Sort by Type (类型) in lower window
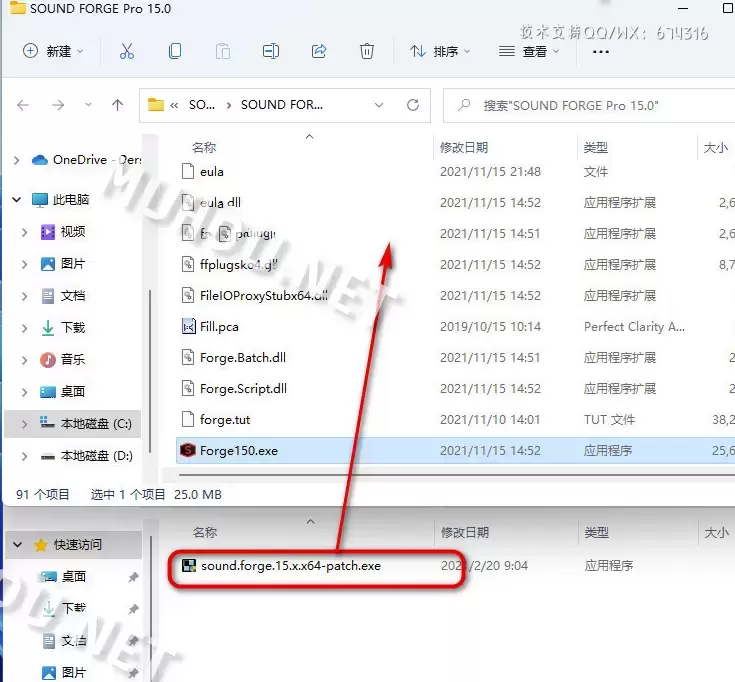 [x=597, y=532]
